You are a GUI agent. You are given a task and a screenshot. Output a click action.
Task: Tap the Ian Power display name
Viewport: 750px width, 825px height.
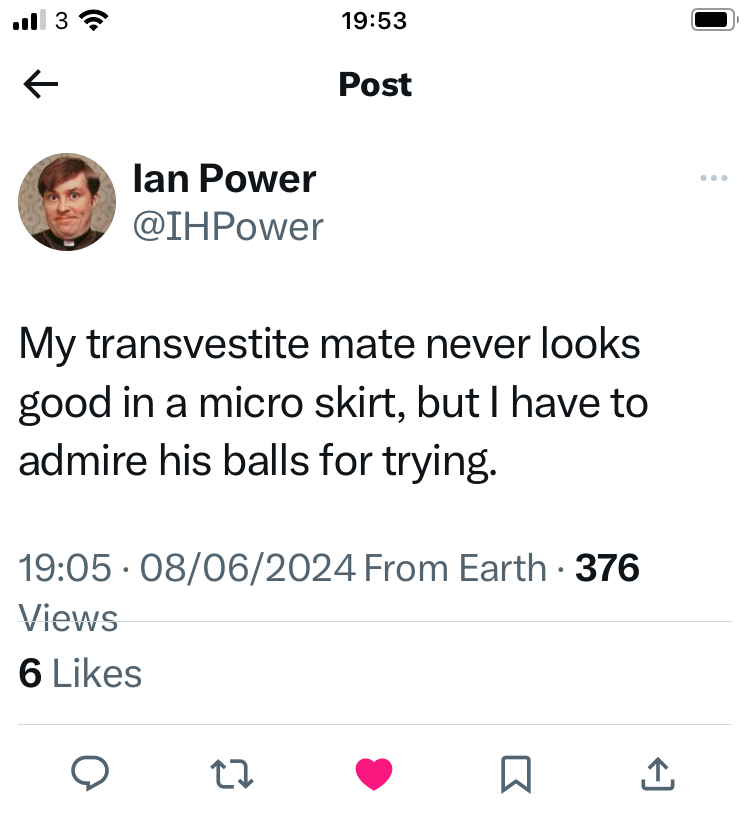pyautogui.click(x=224, y=179)
